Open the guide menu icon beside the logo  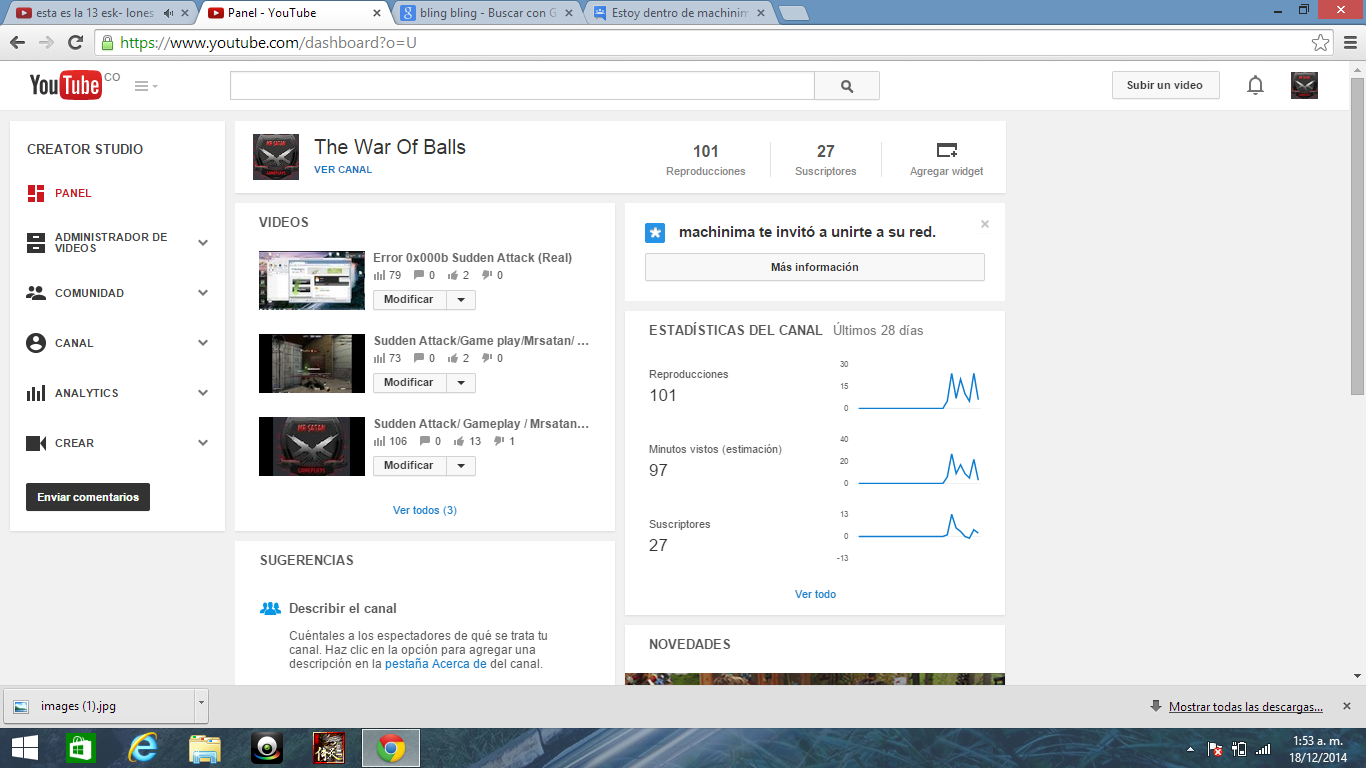click(146, 86)
